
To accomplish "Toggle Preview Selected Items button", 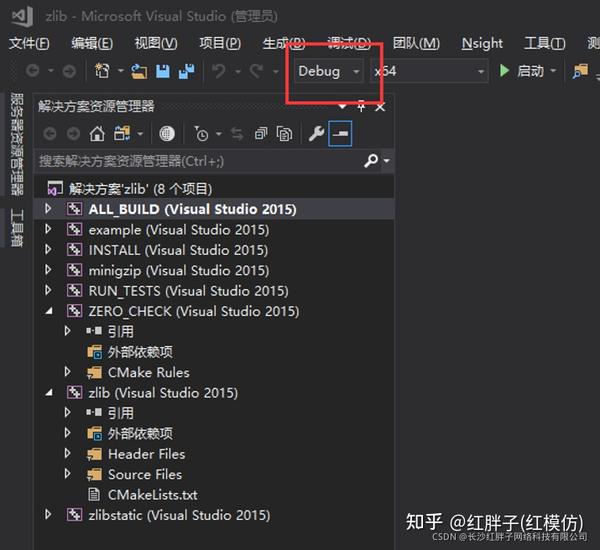I will 340,134.
